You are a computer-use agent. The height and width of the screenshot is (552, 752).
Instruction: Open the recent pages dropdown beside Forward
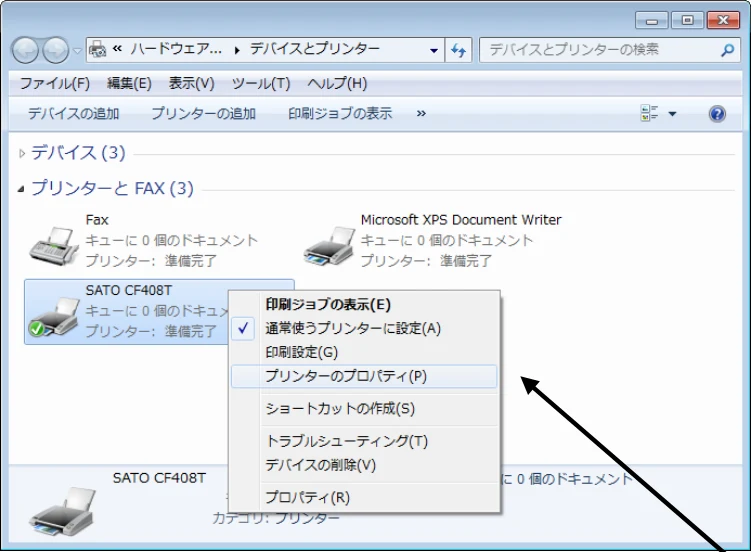click(x=77, y=50)
